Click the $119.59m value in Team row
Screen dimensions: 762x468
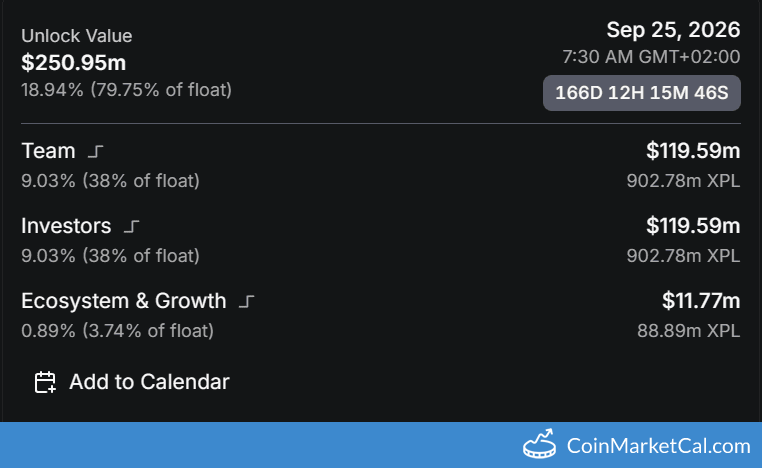point(693,151)
